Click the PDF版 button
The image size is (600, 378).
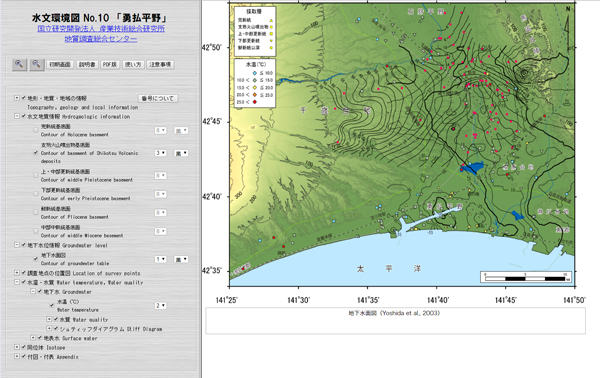(x=109, y=65)
